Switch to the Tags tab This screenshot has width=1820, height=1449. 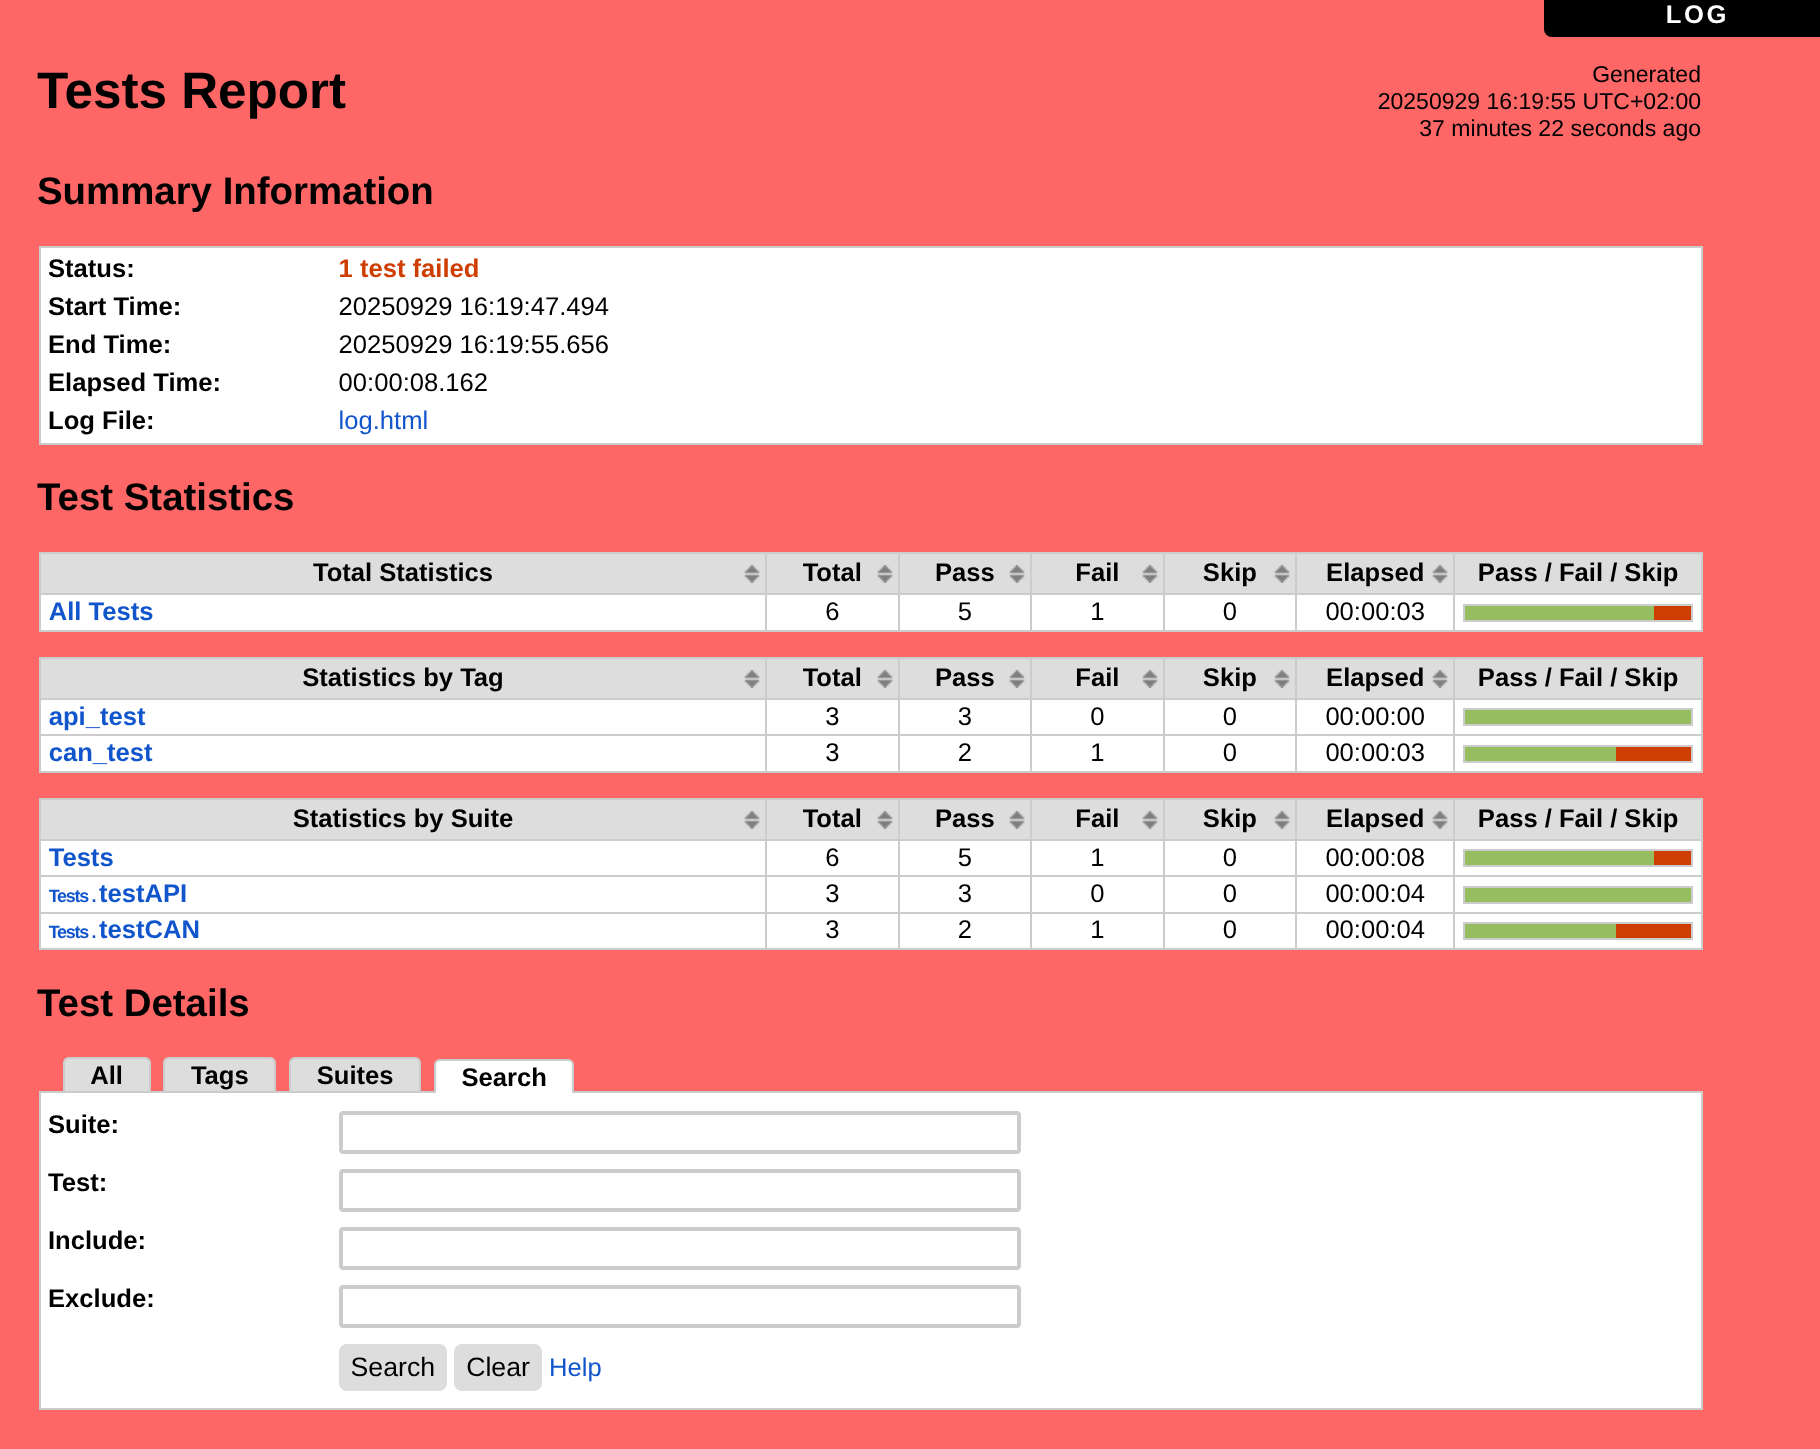[219, 1076]
